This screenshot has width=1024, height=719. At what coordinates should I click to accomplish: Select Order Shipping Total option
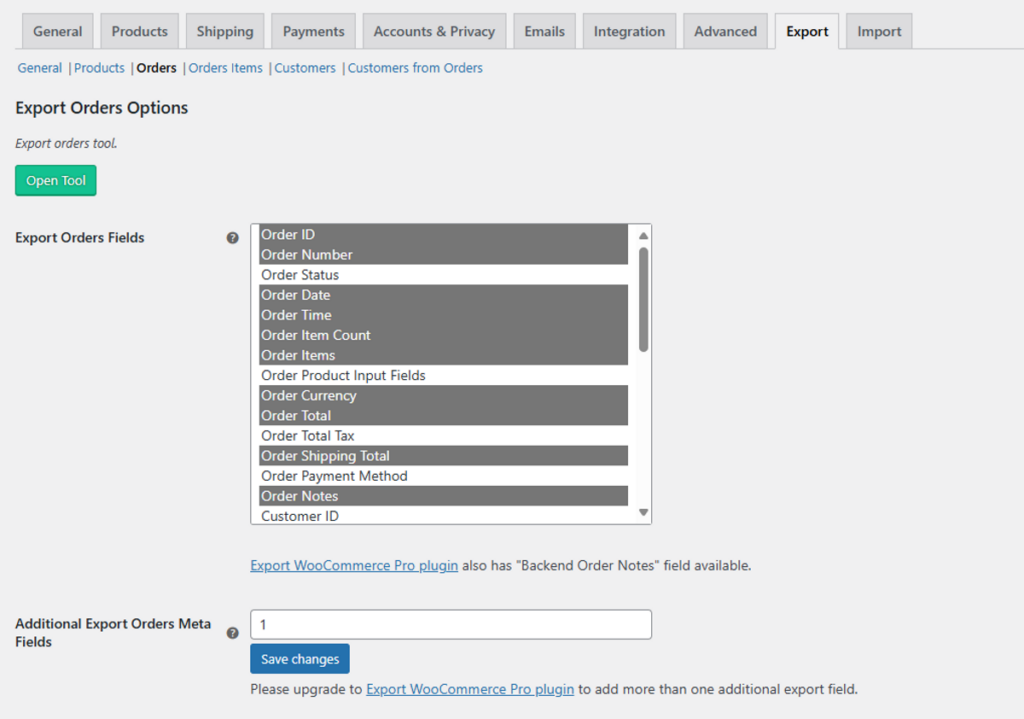(x=443, y=456)
